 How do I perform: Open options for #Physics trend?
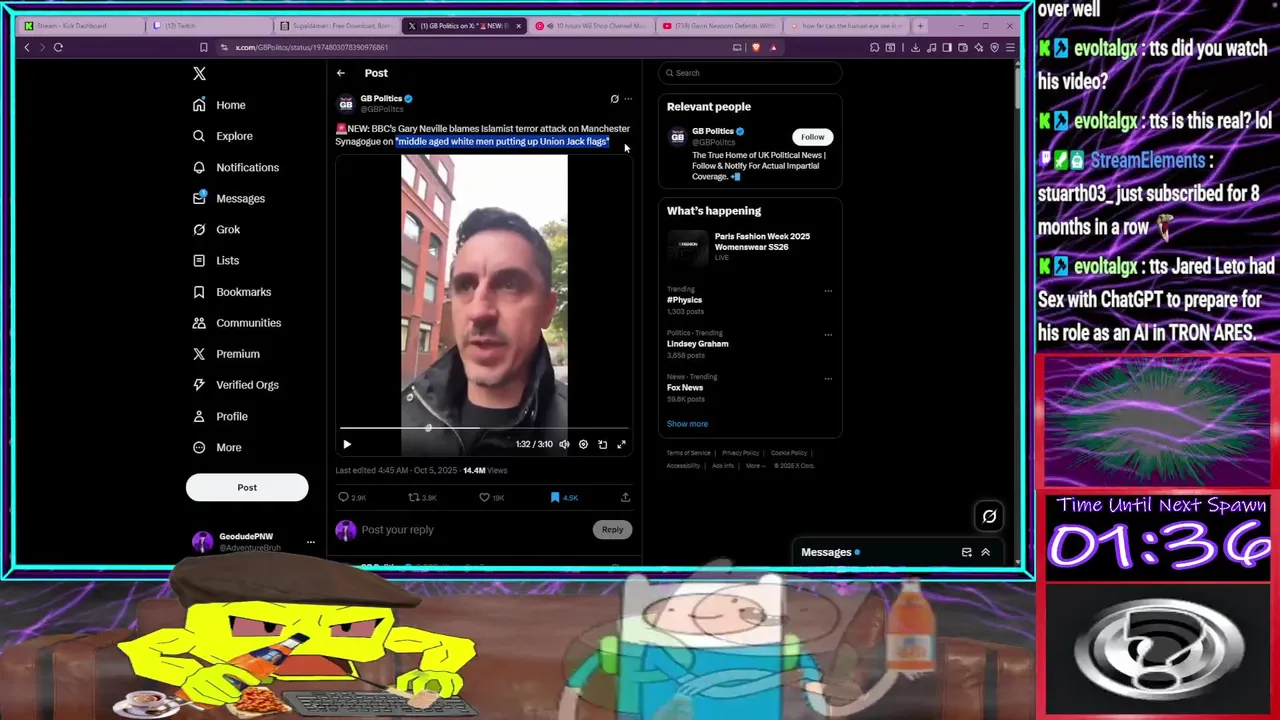pyautogui.click(x=828, y=291)
